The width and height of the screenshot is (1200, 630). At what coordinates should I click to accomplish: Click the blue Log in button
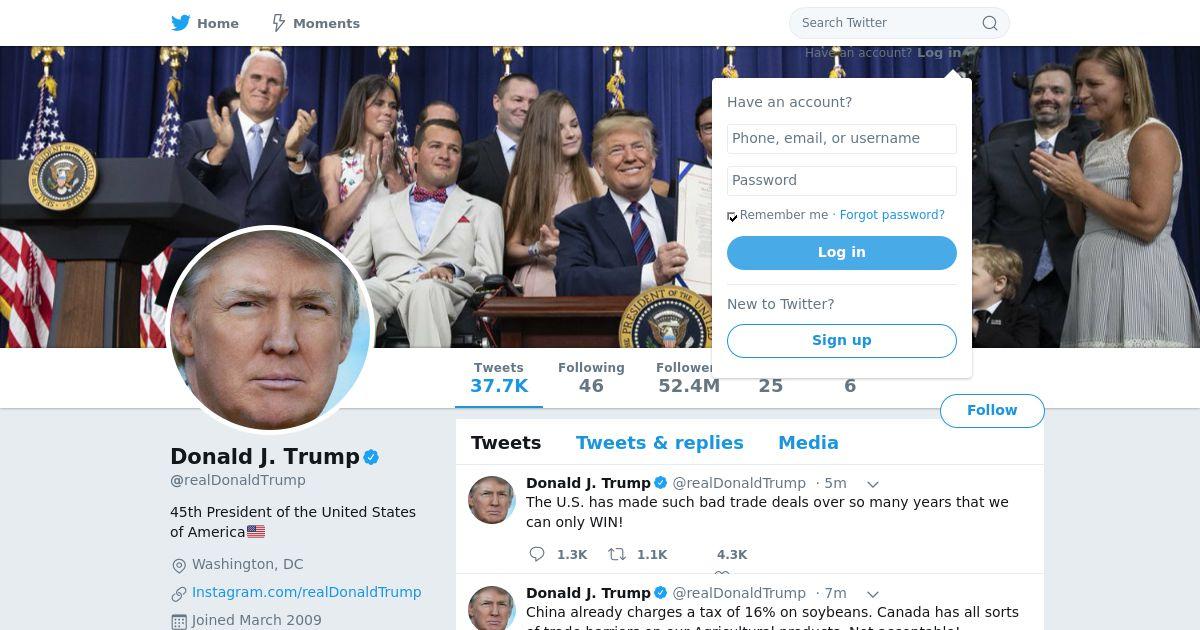click(842, 253)
